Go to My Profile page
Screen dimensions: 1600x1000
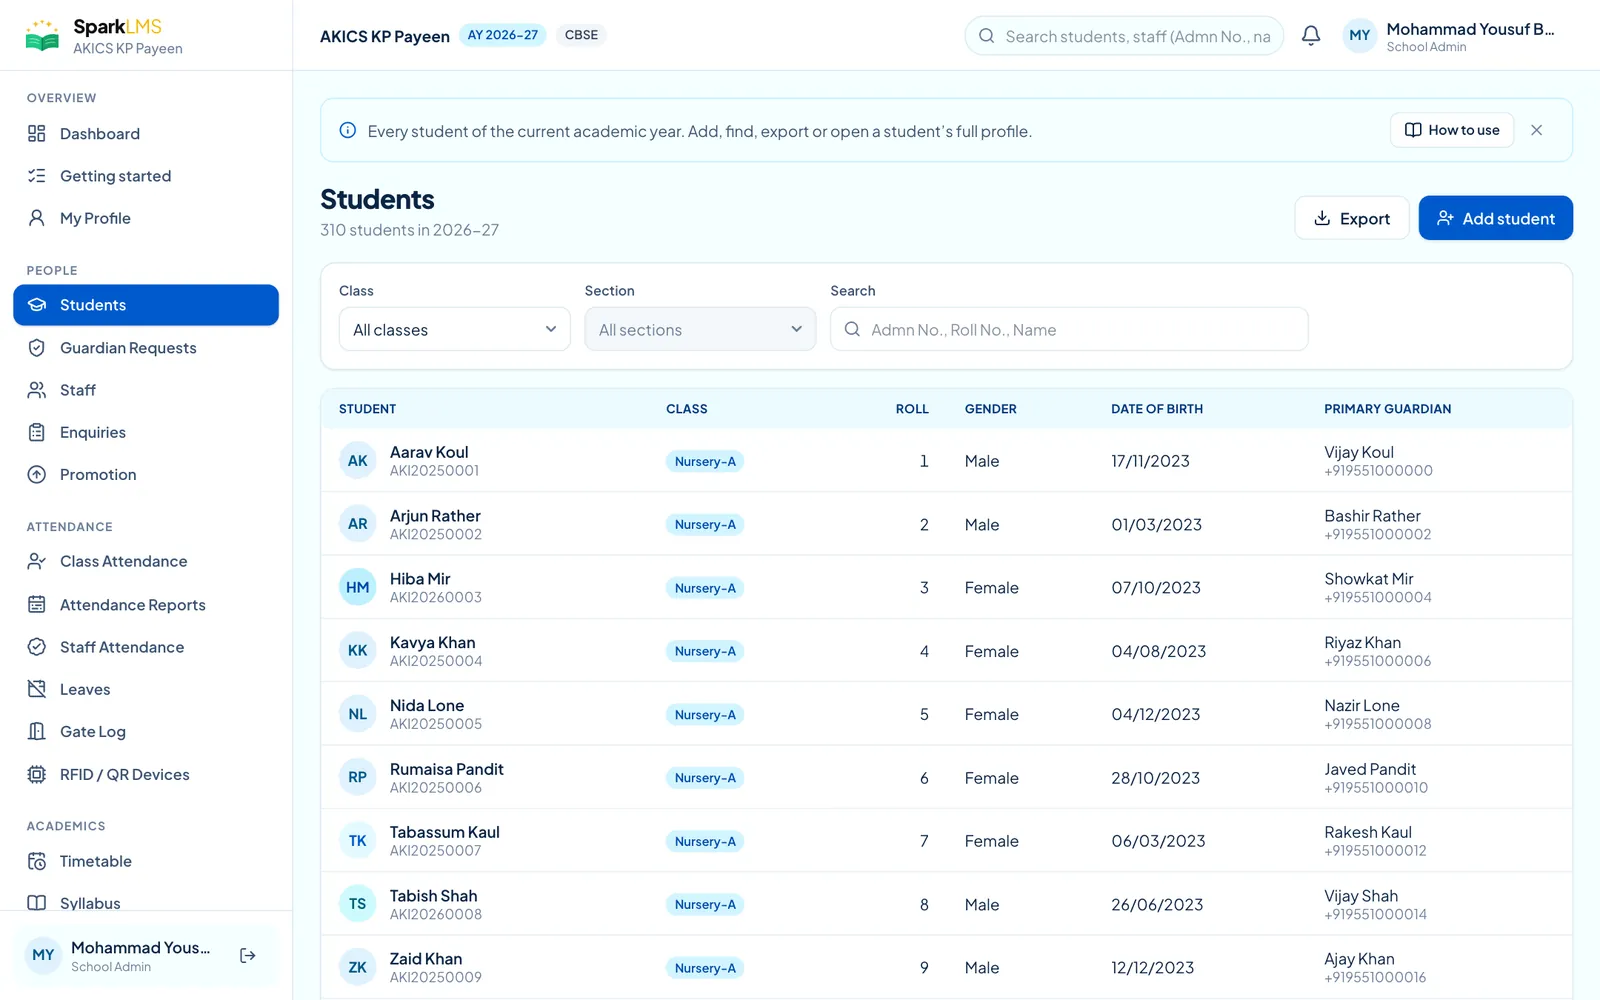[x=146, y=218]
